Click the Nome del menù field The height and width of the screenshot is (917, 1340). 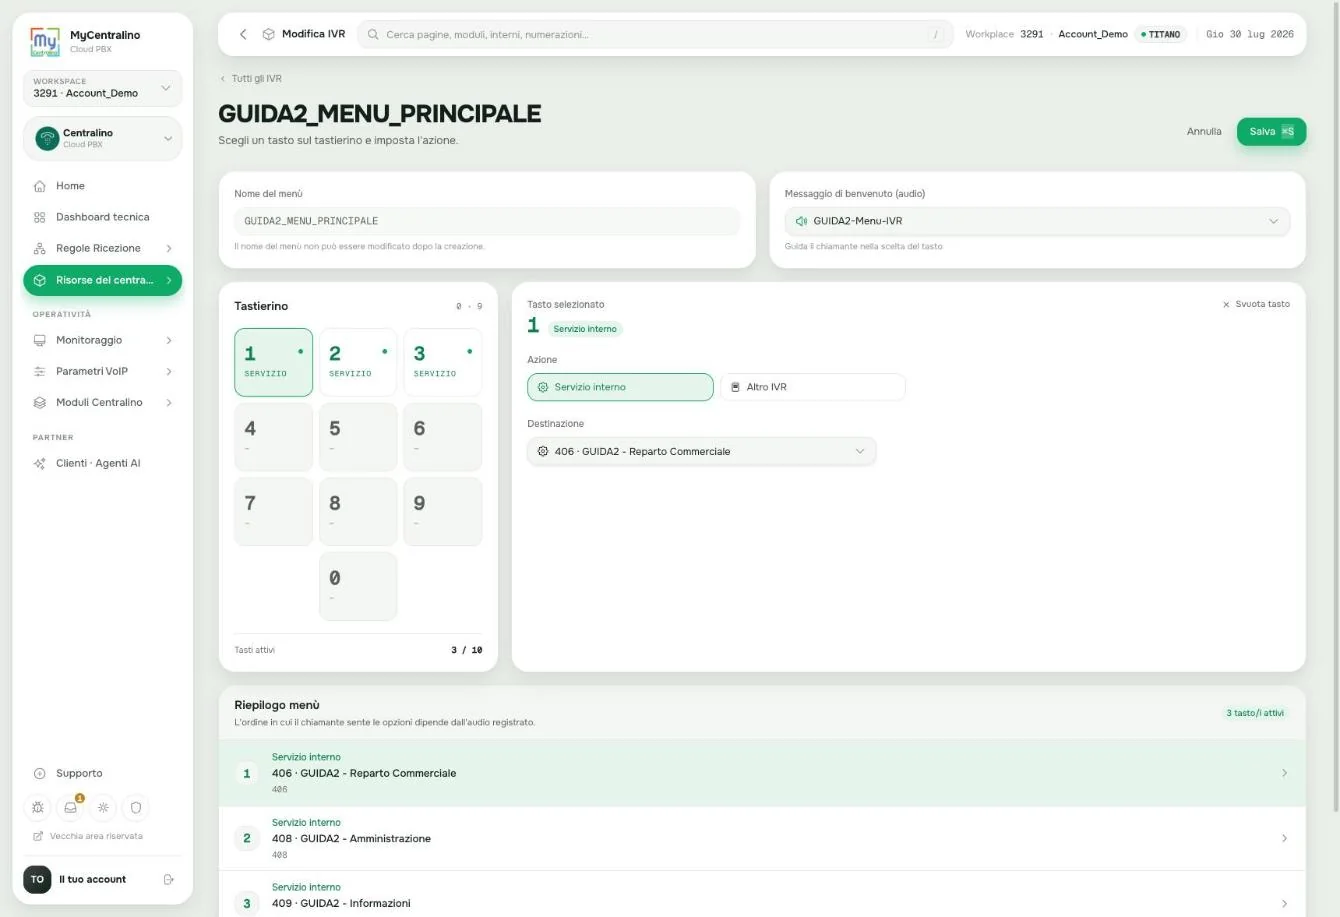tap(487, 221)
